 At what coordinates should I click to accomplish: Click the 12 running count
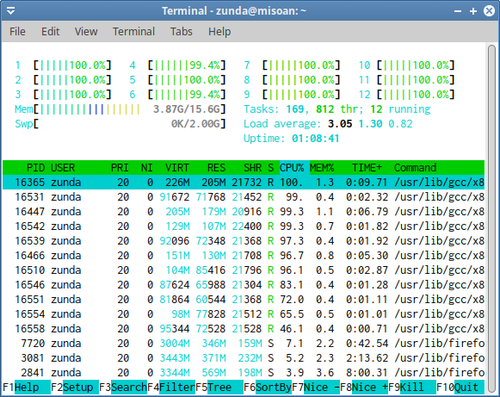[x=400, y=109]
